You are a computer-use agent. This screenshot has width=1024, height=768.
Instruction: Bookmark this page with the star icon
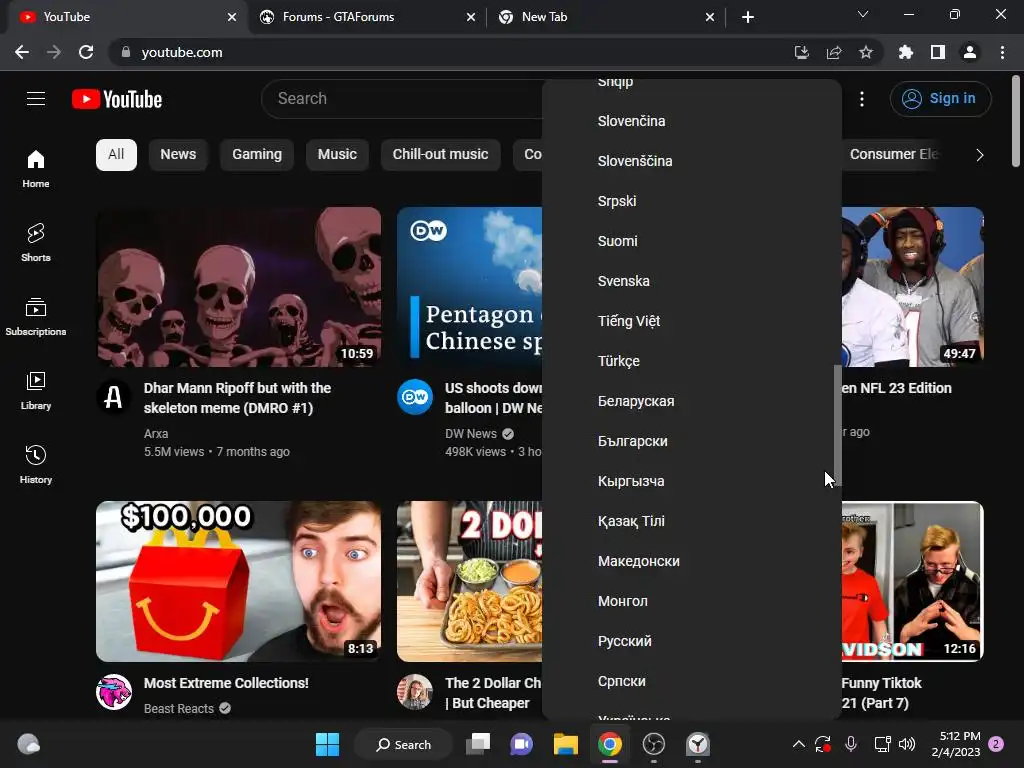tap(866, 52)
